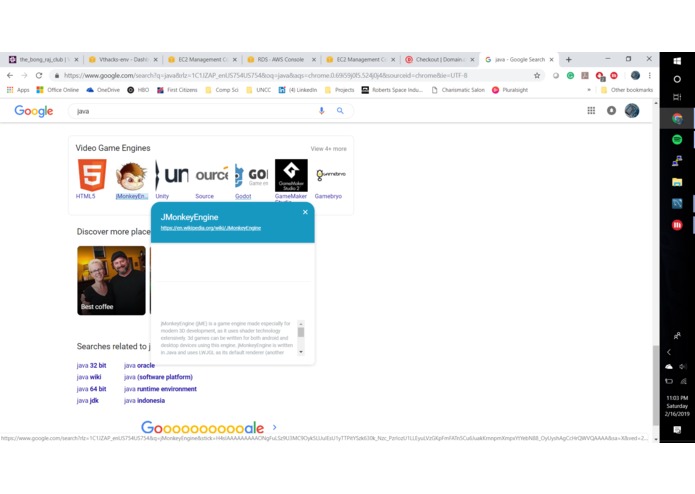Open Office Online bookmark
The image size is (695, 494).
pos(58,90)
